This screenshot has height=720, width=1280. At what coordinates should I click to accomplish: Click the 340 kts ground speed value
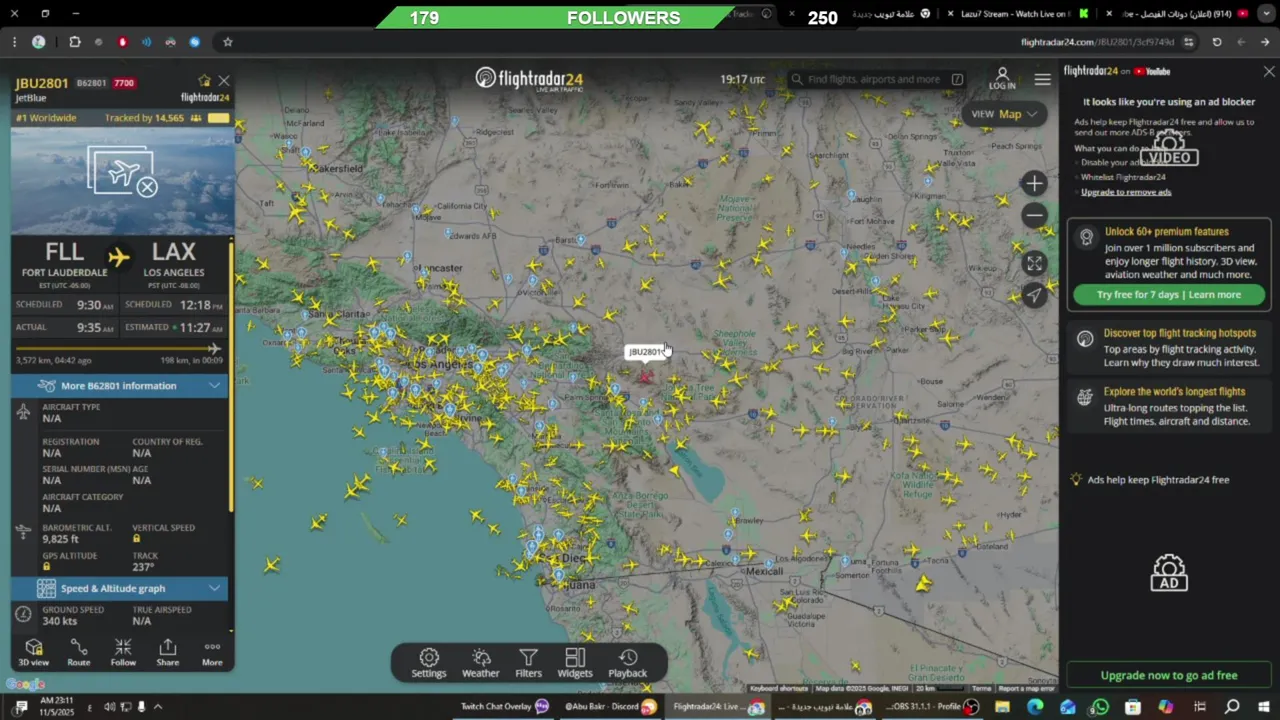[x=60, y=621]
